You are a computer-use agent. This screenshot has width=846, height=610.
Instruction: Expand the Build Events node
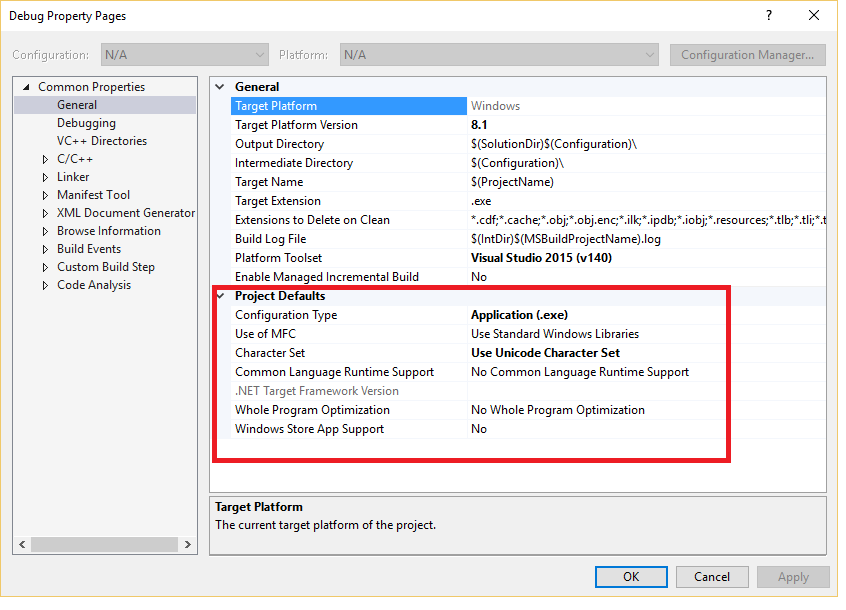(44, 248)
